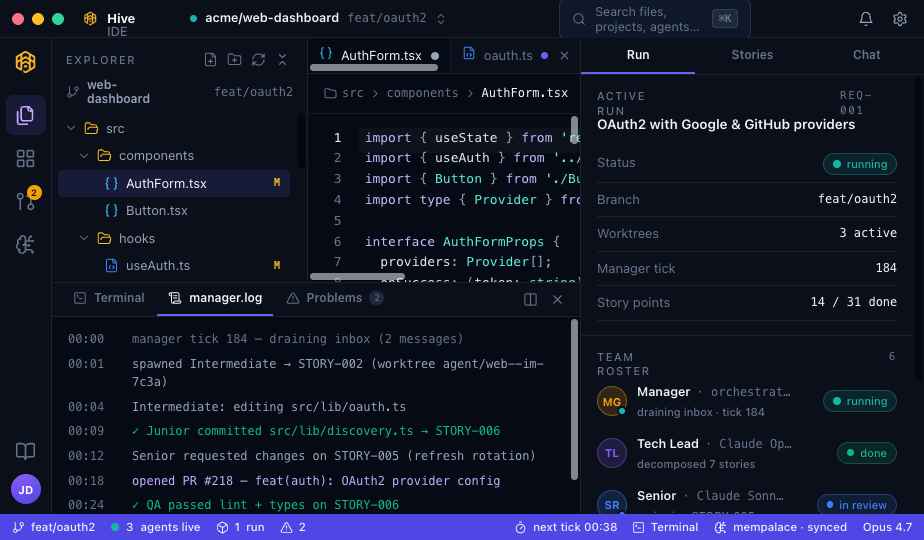The height and width of the screenshot is (540, 924).
Task: Click next tick 00:38 timer
Action: [566, 527]
